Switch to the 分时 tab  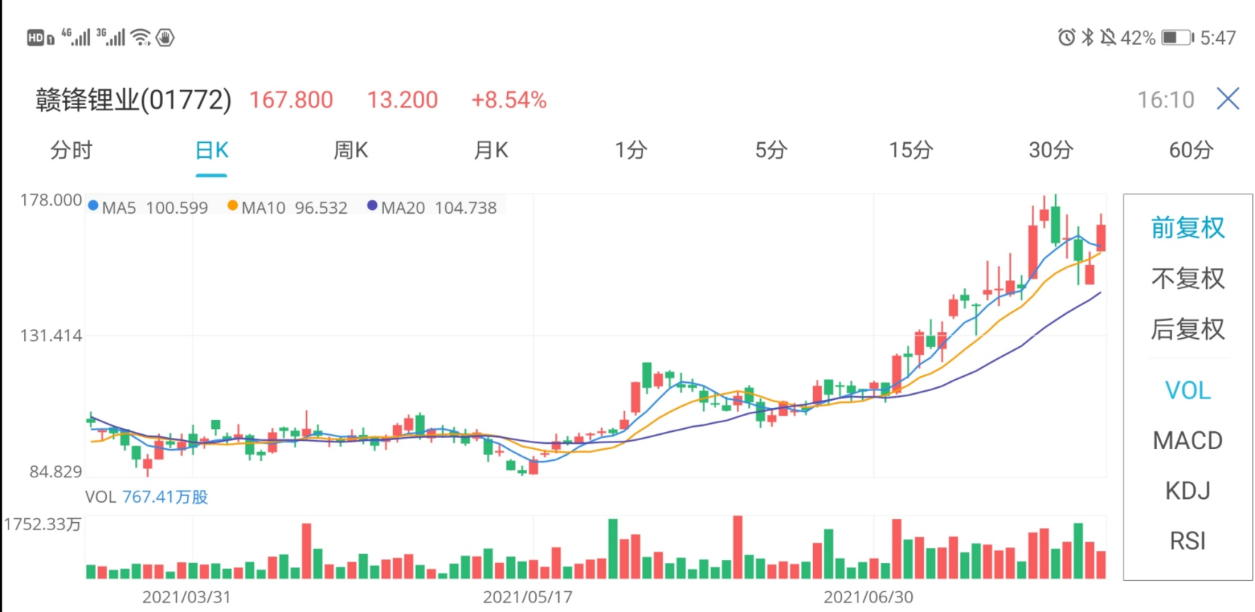(x=71, y=151)
